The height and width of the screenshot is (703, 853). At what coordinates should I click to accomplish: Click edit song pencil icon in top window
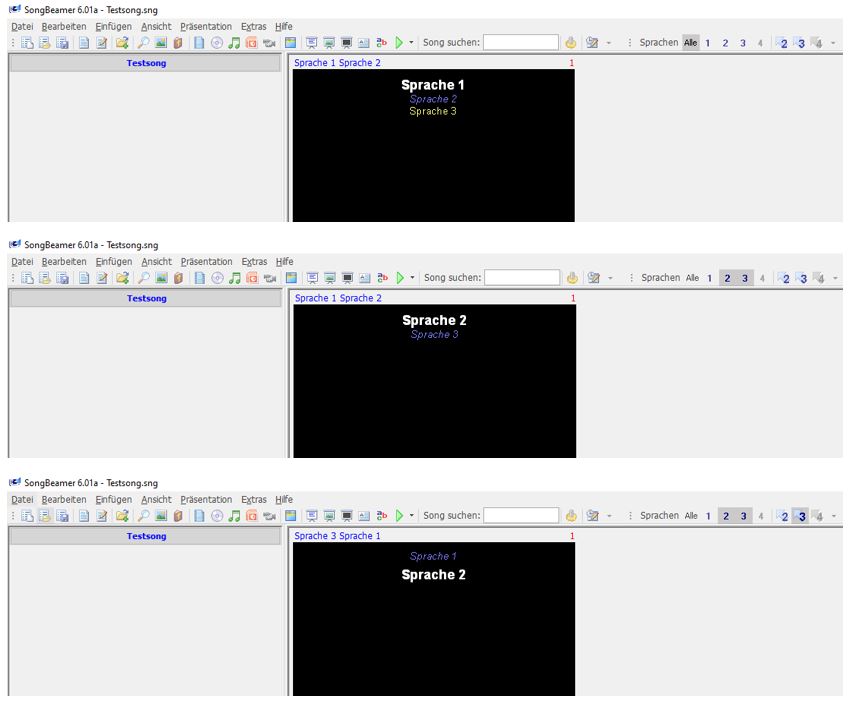click(102, 42)
